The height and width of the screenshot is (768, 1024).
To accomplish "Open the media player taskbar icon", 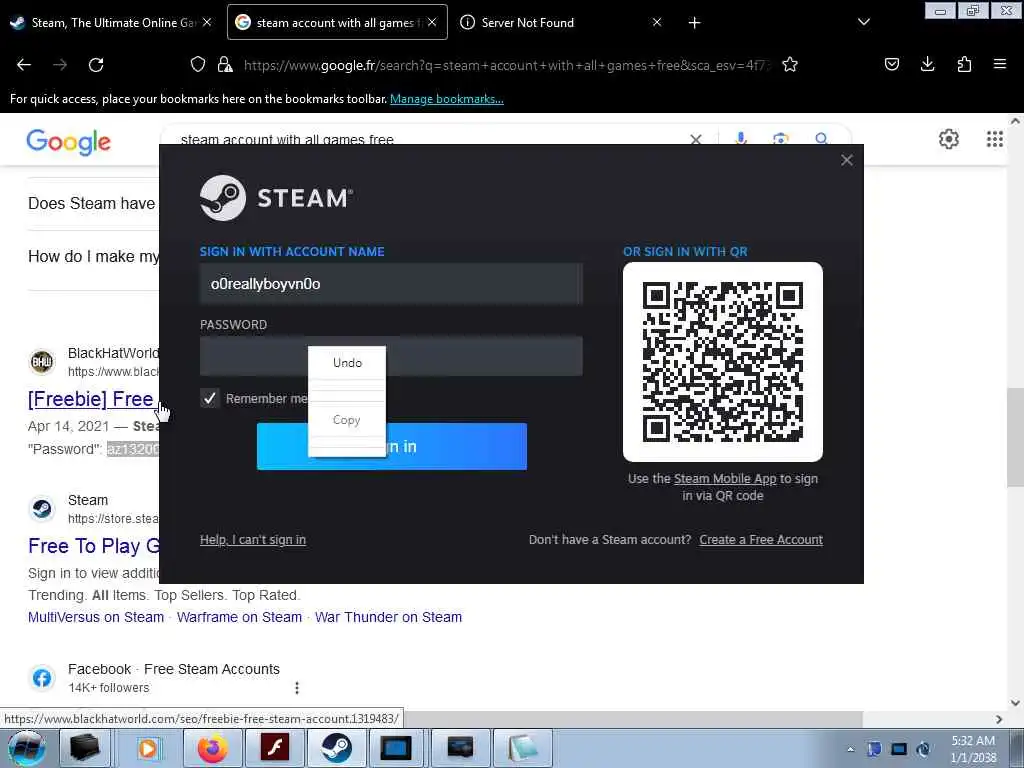I will (149, 748).
